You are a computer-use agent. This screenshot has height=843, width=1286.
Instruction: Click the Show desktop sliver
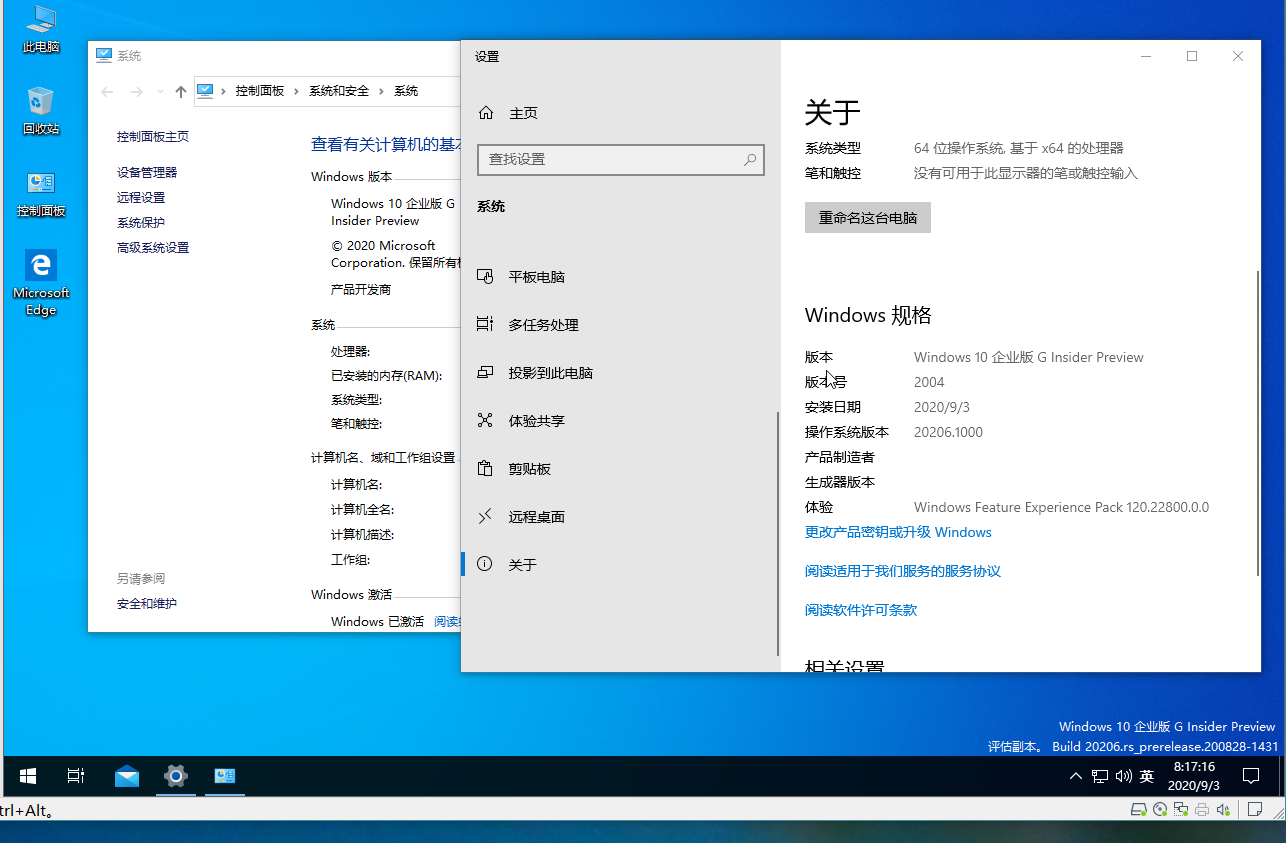coord(1282,776)
